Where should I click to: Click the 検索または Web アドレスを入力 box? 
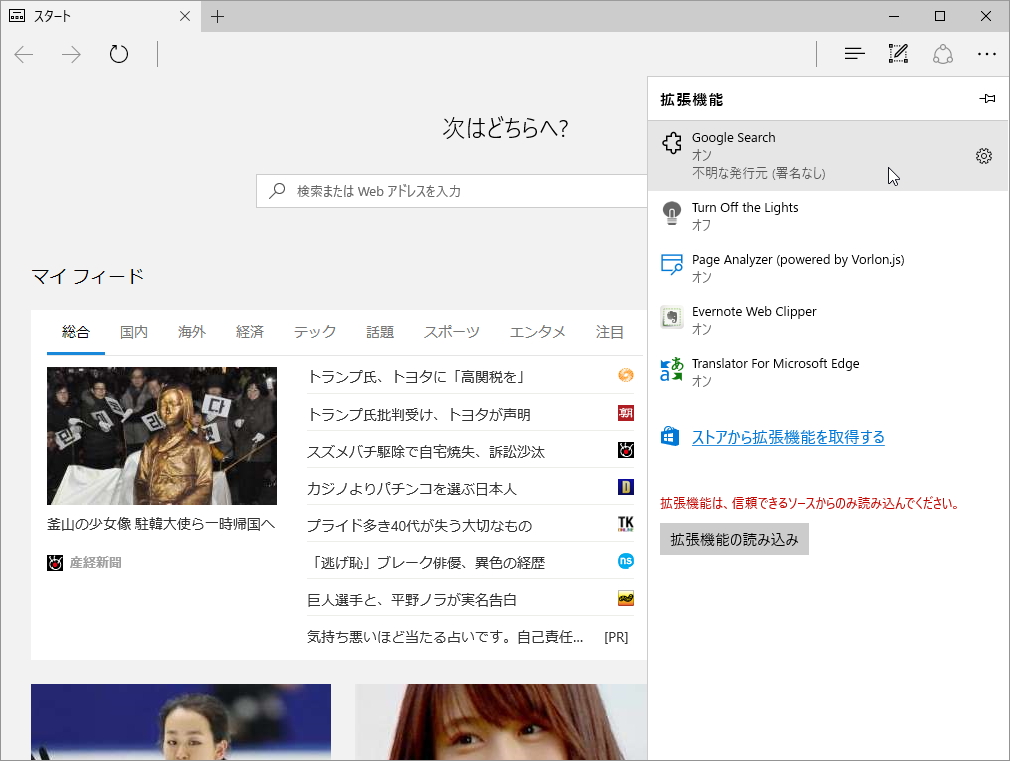(x=452, y=191)
